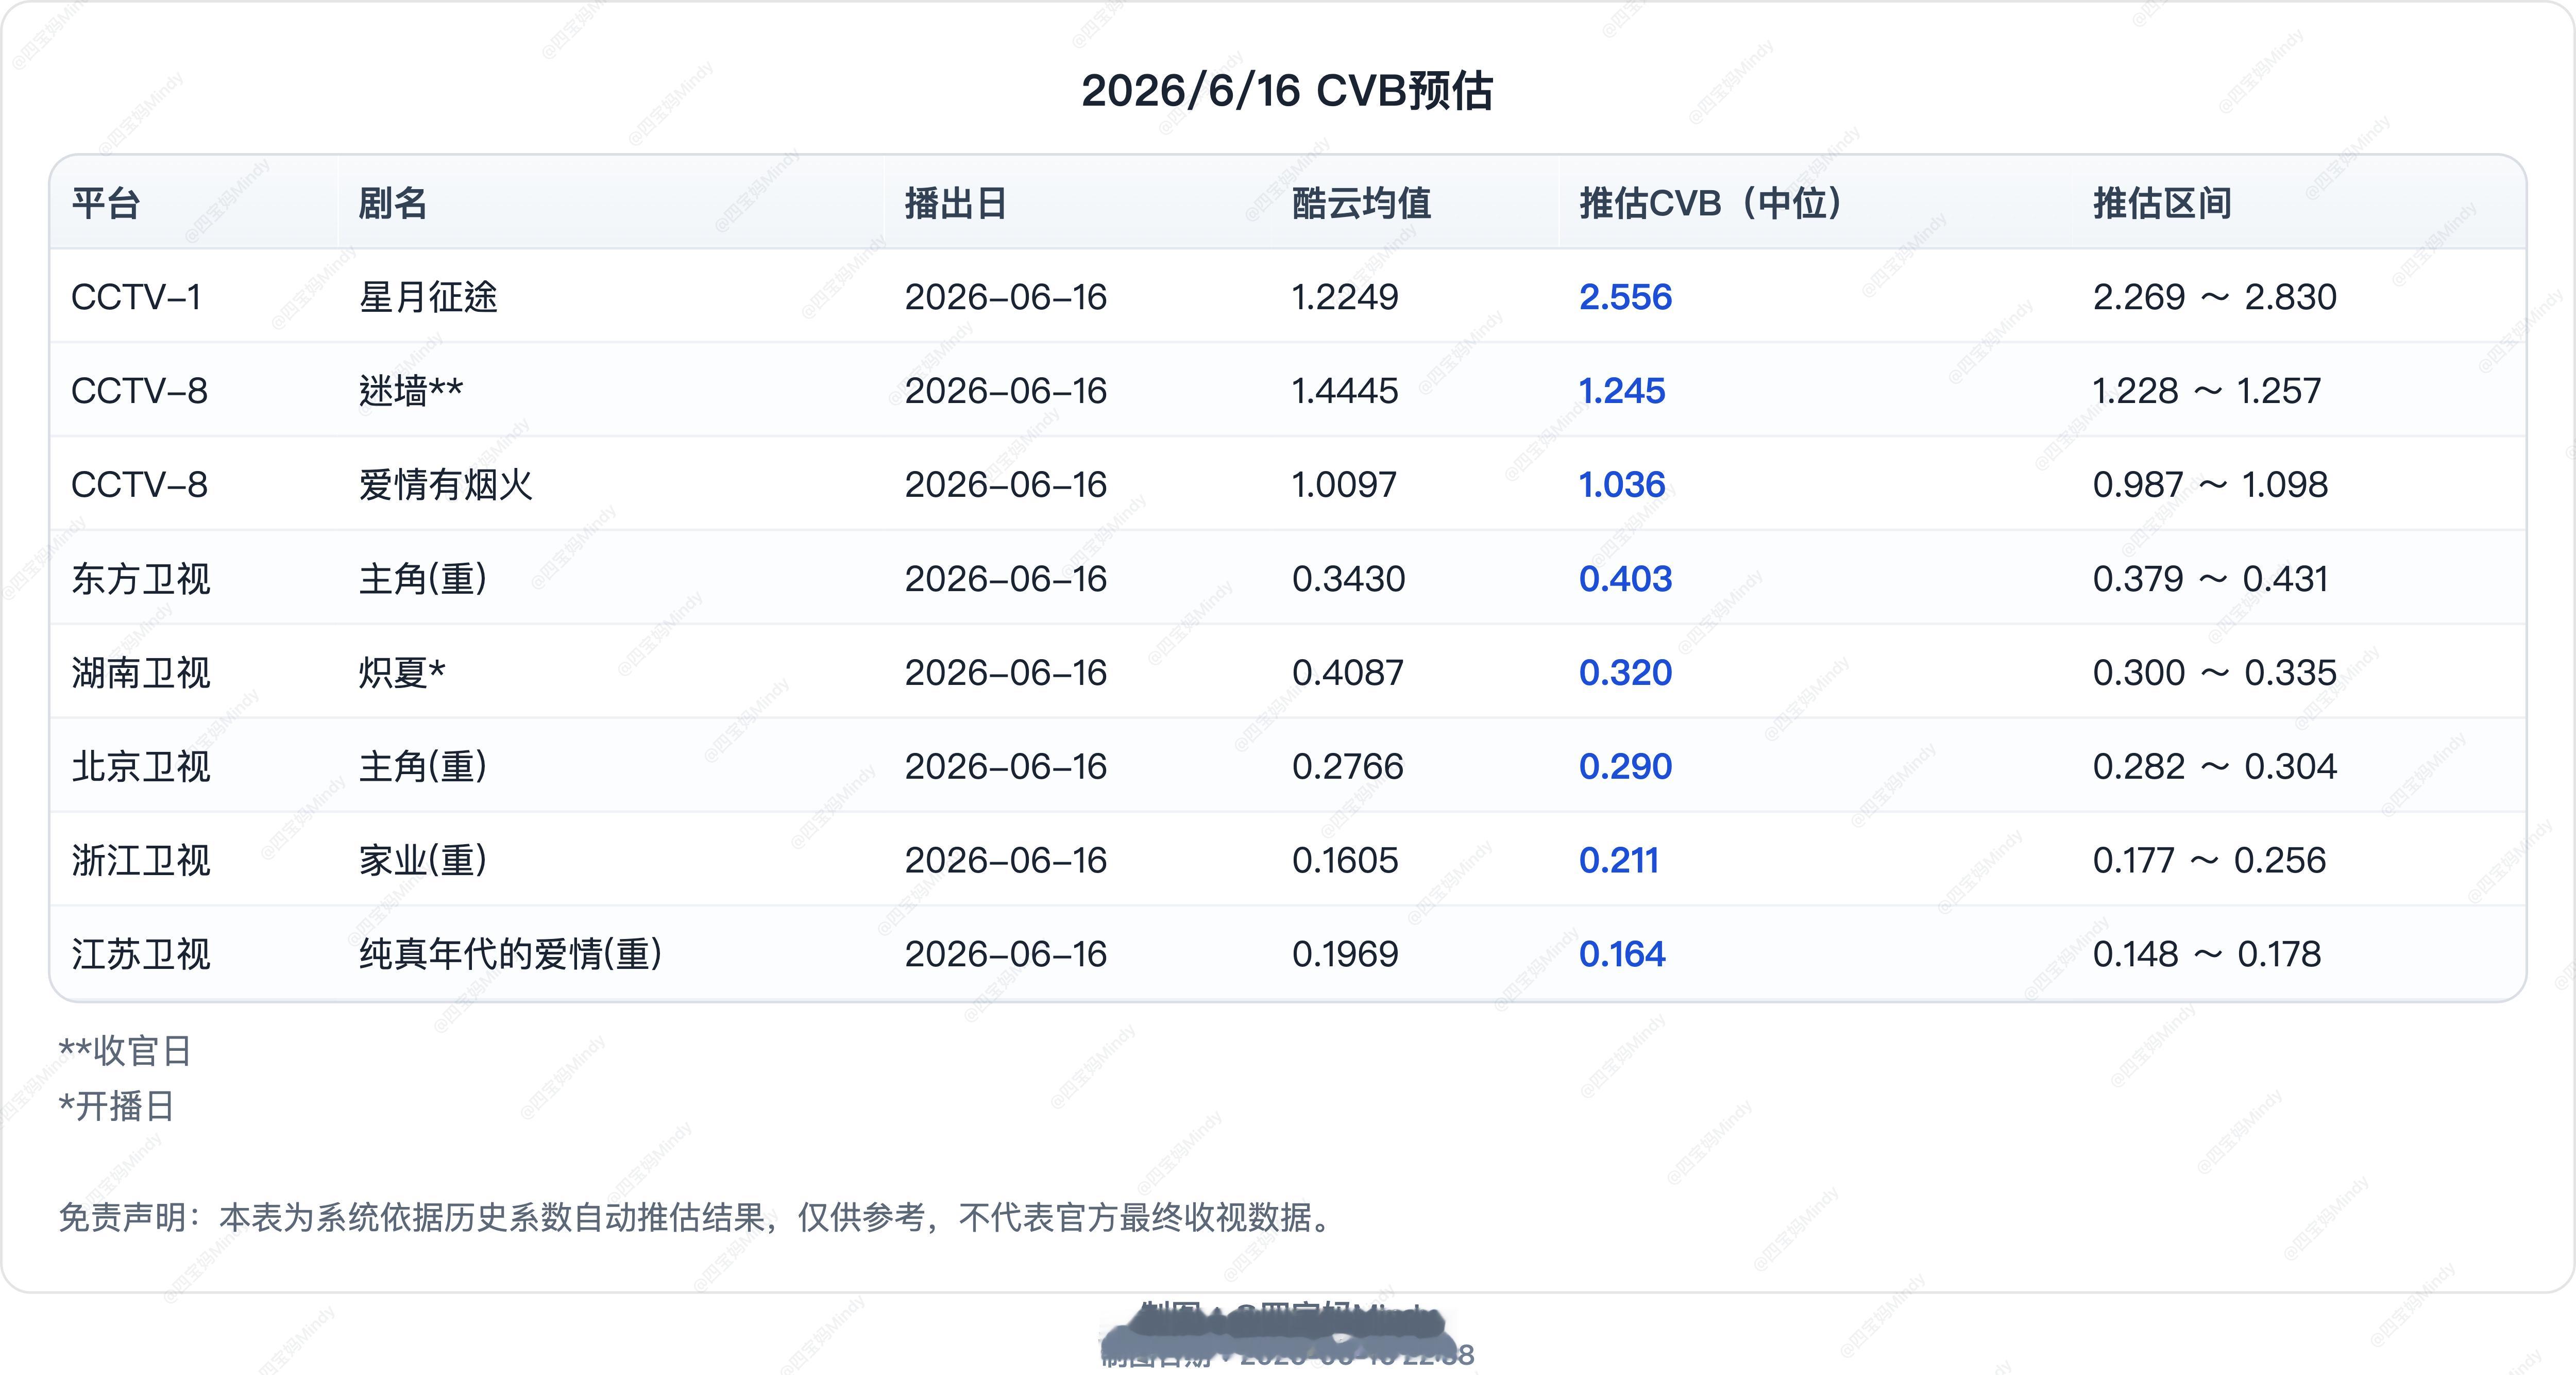Select 主角(重) in the 北京卫视 row
Viewport: 2576px width, 1375px height.
[x=423, y=767]
